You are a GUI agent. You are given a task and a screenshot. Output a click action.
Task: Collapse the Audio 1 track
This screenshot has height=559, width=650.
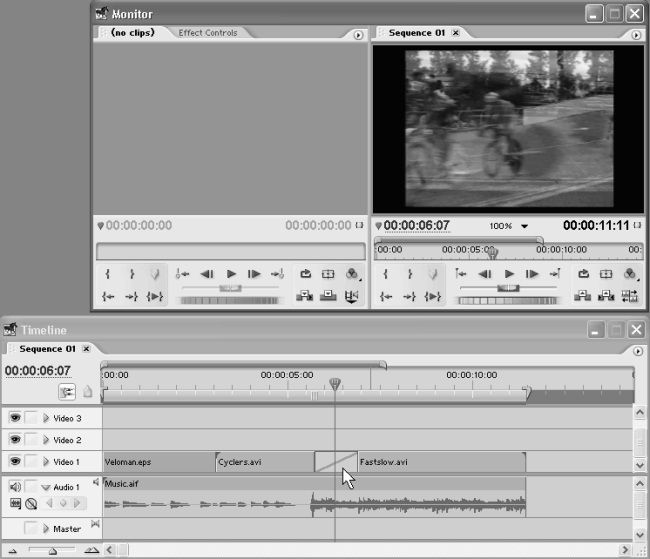pos(46,487)
